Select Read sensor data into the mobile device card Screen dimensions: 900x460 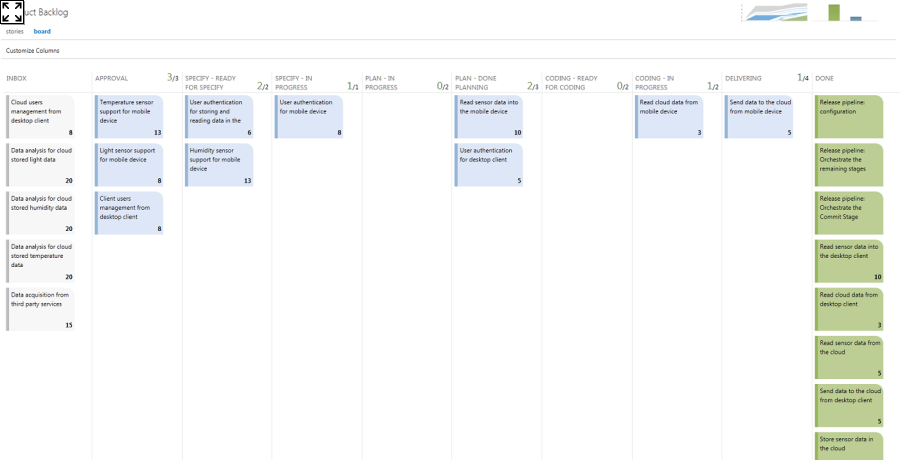(489, 117)
